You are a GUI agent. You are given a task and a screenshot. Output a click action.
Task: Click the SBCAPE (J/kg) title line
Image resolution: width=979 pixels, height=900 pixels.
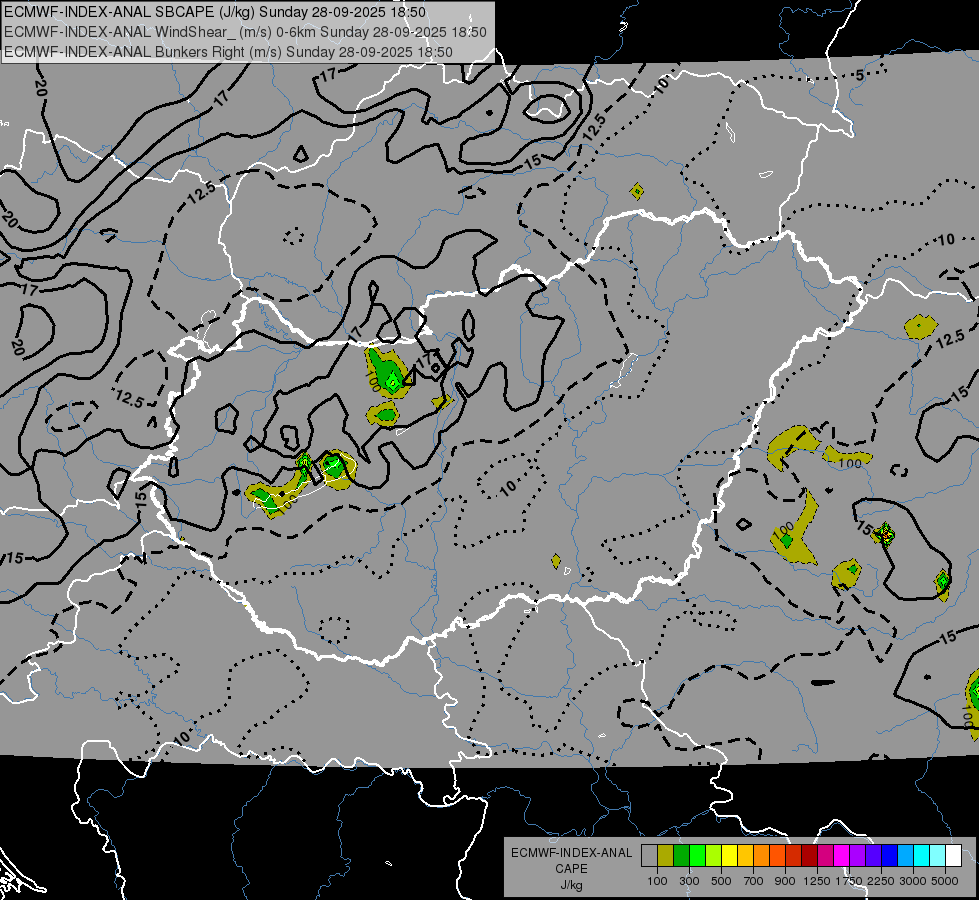point(215,12)
